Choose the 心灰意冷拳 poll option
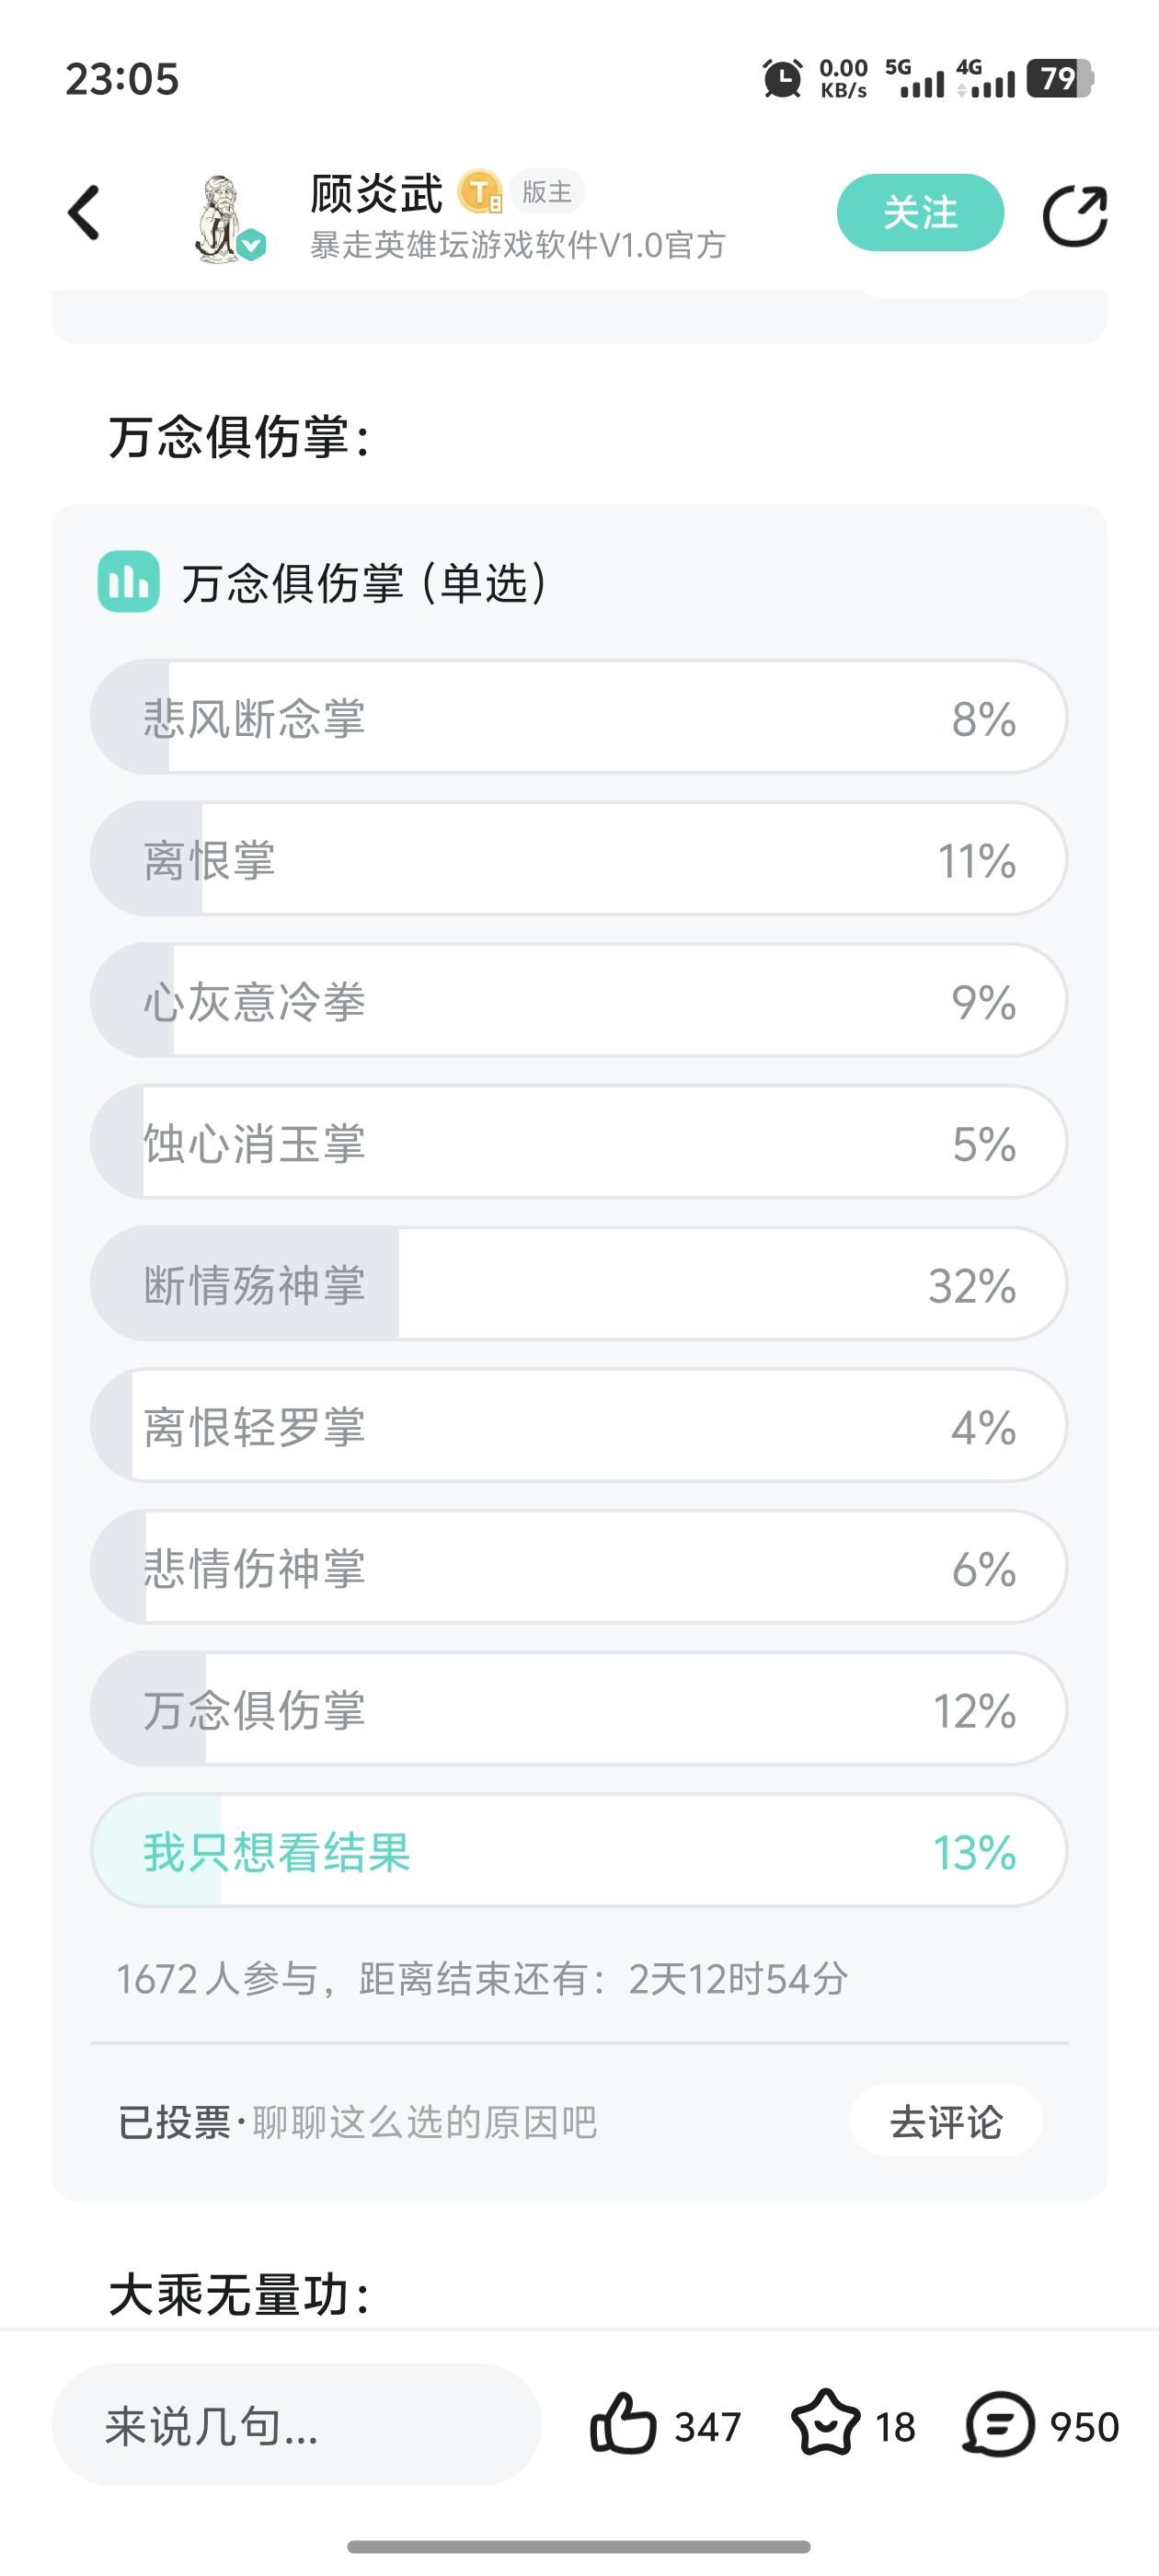The height and width of the screenshot is (2576, 1159). [578, 1001]
